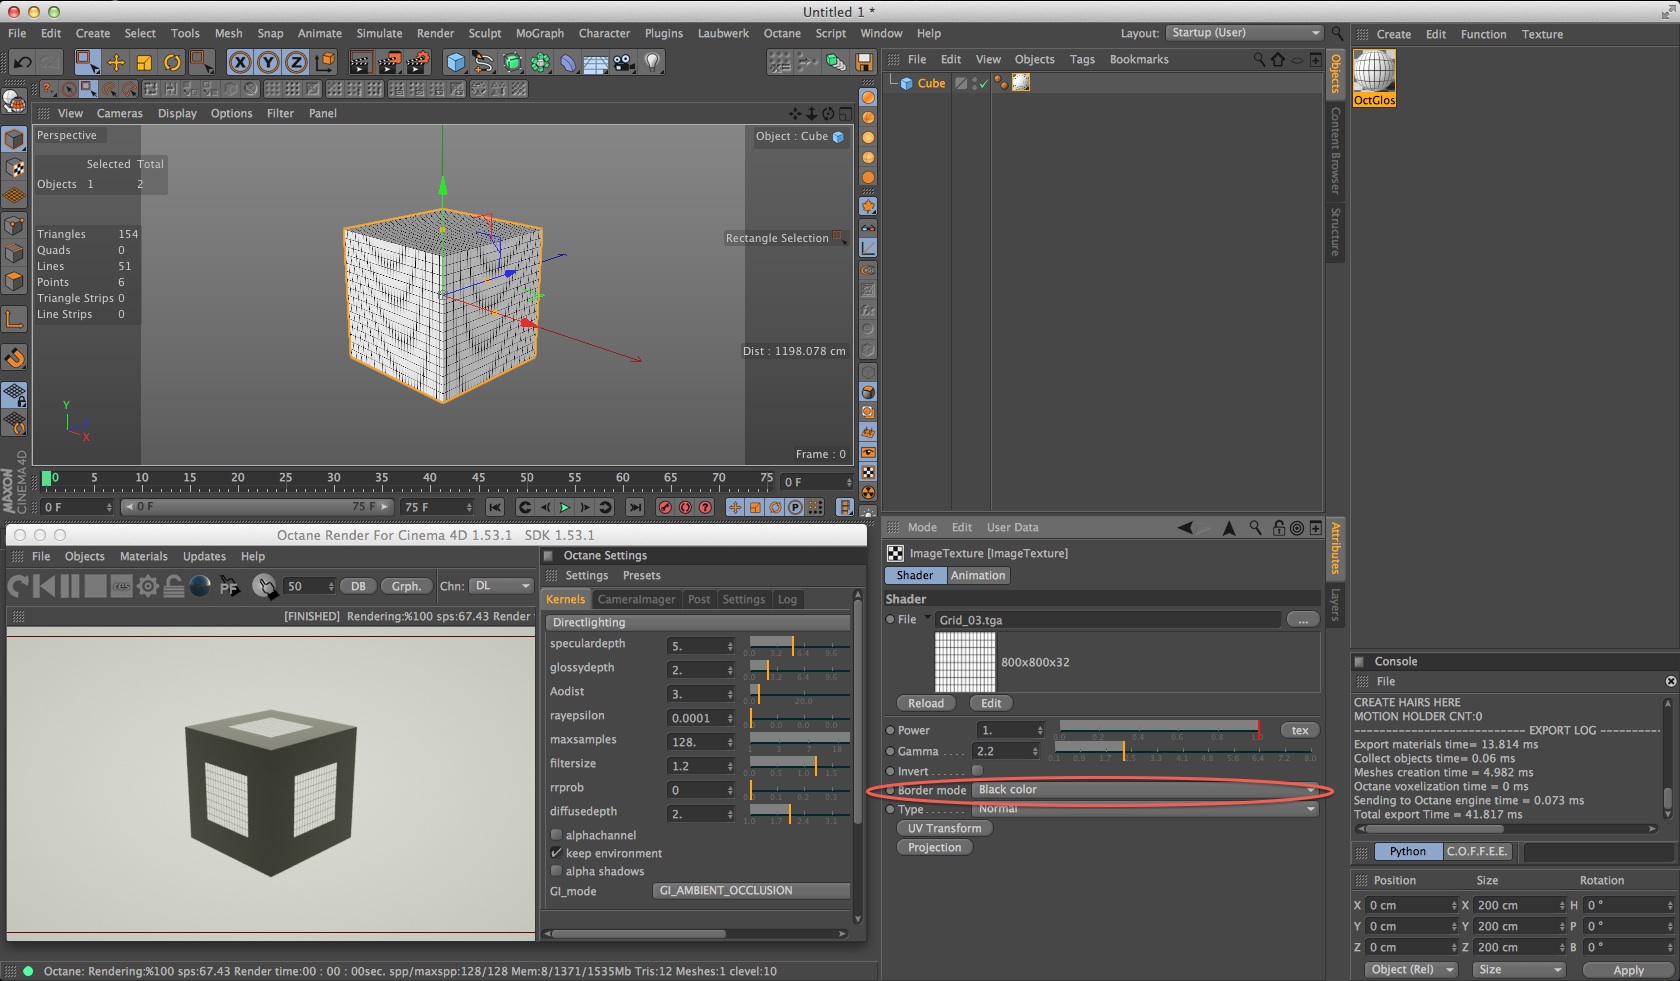Open the GI_mode dropdown
Screen dimensions: 1680x981
pos(751,891)
